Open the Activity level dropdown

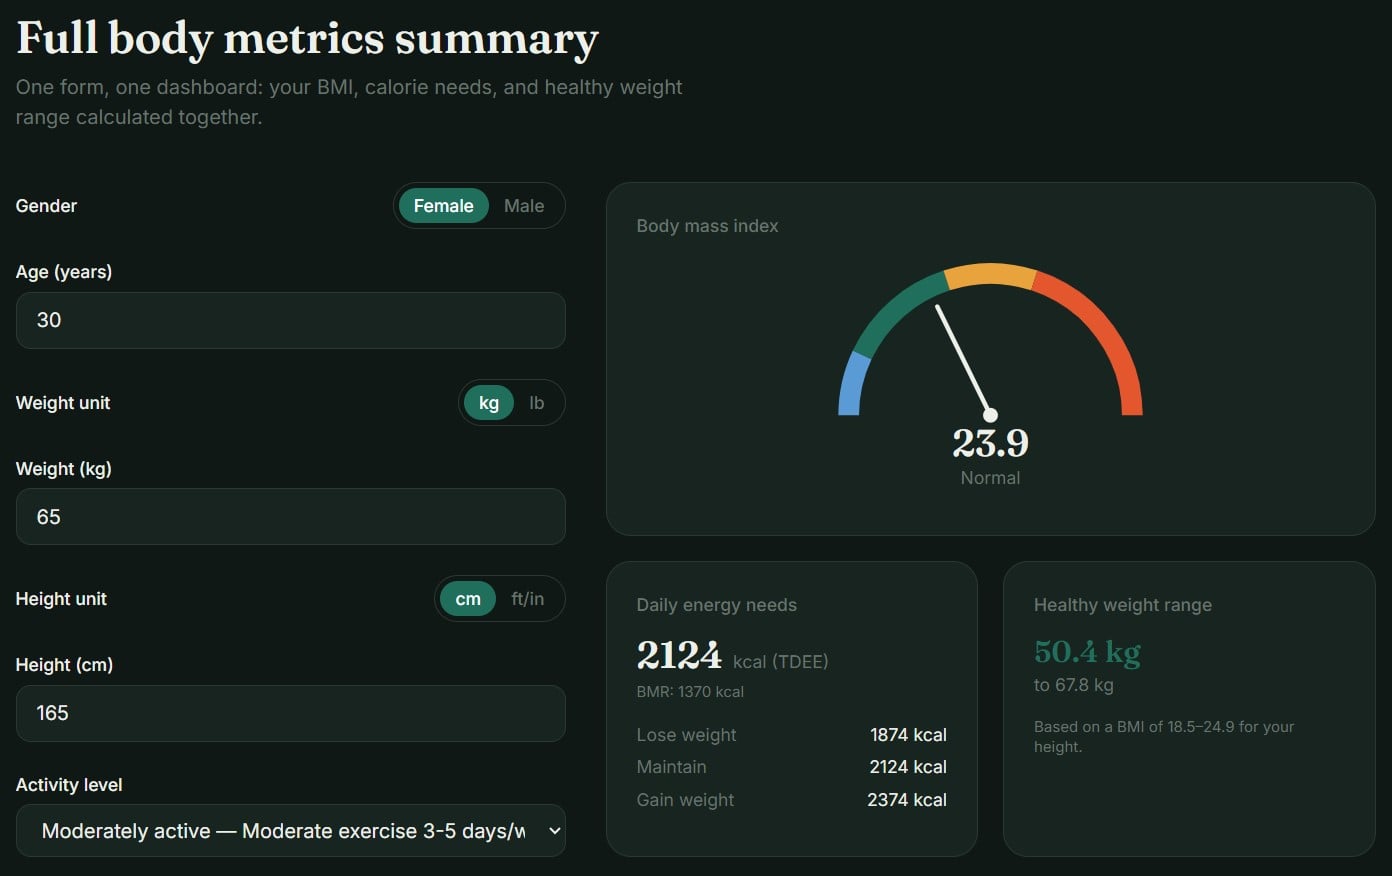290,831
